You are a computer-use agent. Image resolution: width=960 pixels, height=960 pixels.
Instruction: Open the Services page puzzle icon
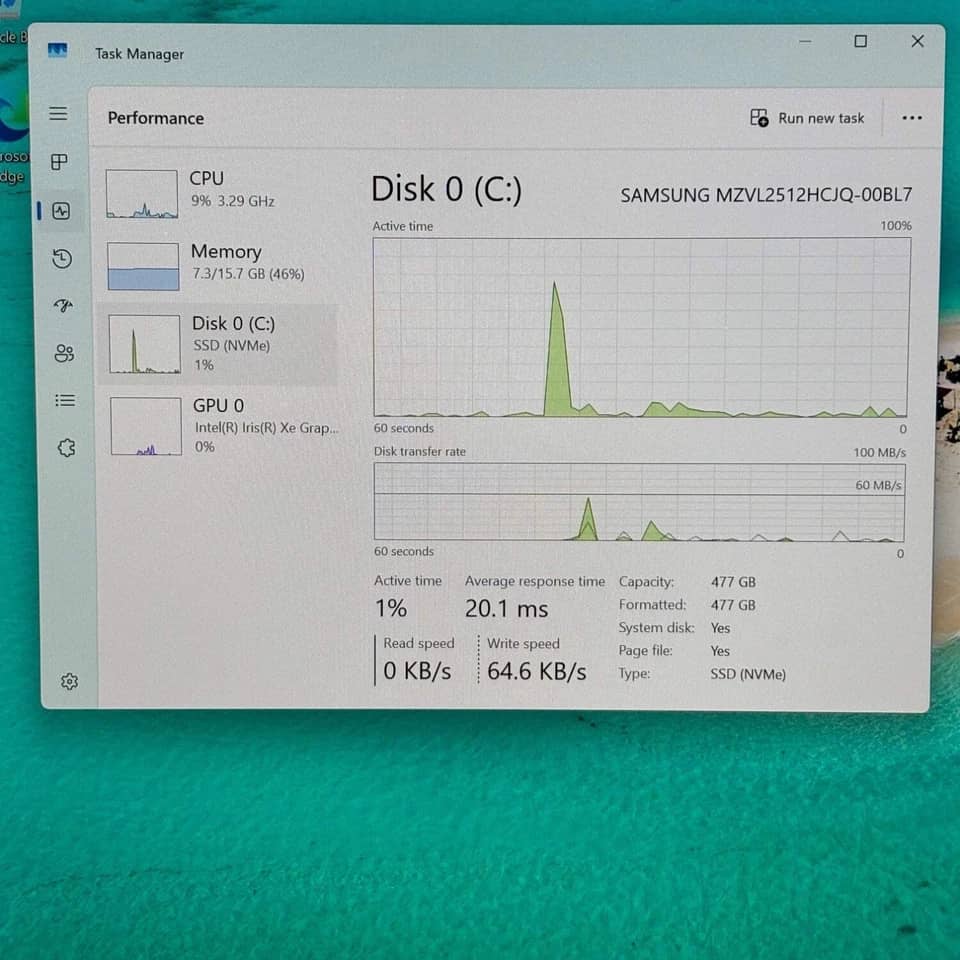(66, 448)
